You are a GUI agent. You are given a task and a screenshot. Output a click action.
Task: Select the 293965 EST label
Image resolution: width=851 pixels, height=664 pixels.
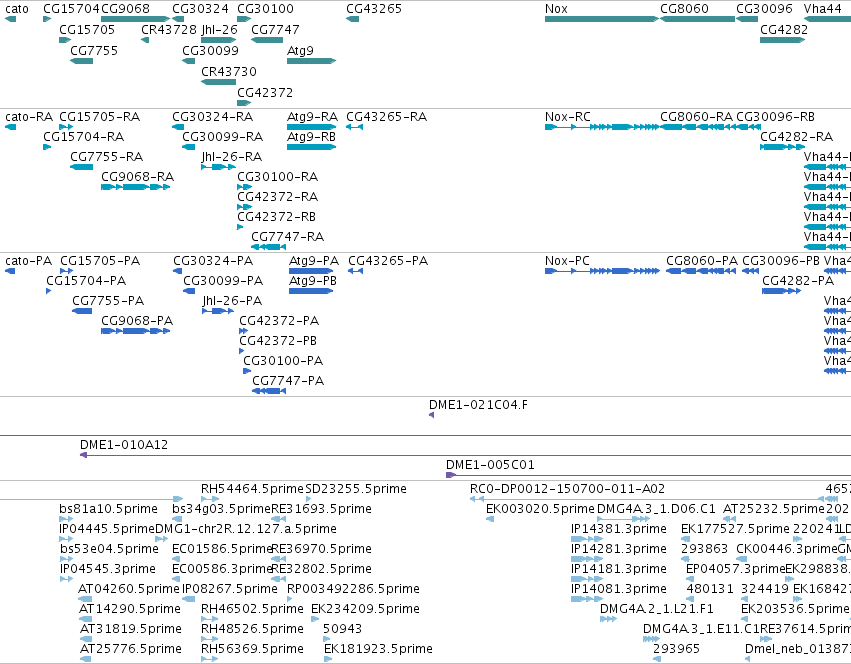pyautogui.click(x=676, y=649)
